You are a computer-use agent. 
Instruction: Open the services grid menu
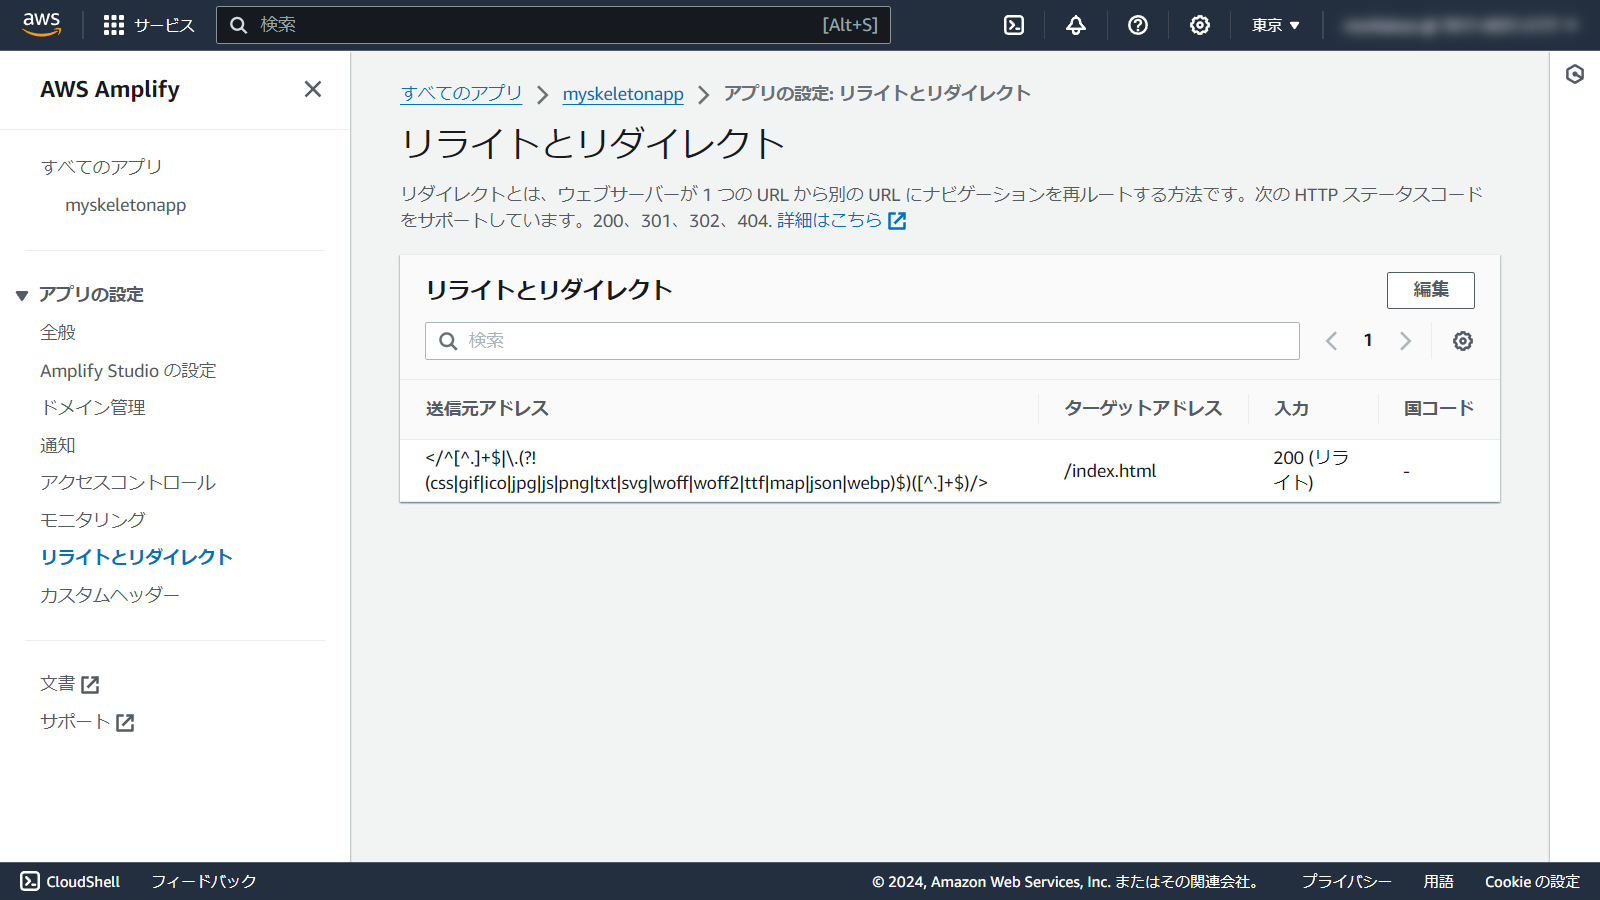click(114, 25)
